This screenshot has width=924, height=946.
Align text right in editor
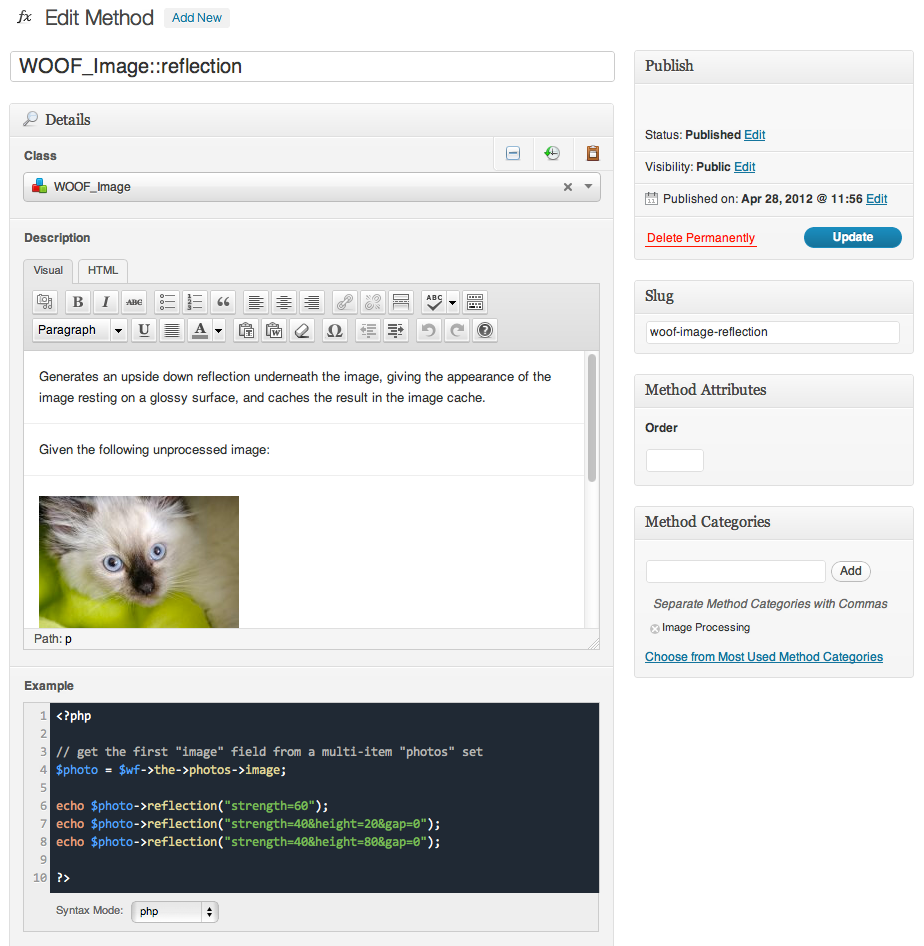(312, 302)
